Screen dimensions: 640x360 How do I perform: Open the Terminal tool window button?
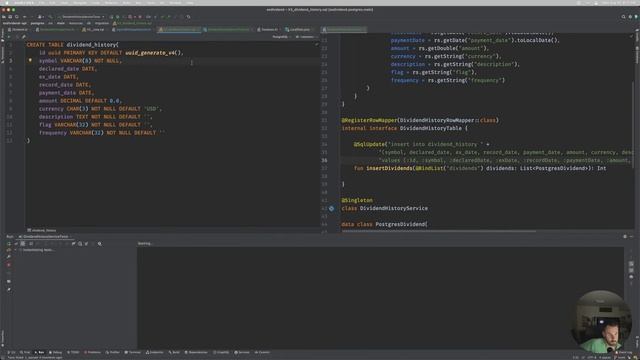(133, 352)
